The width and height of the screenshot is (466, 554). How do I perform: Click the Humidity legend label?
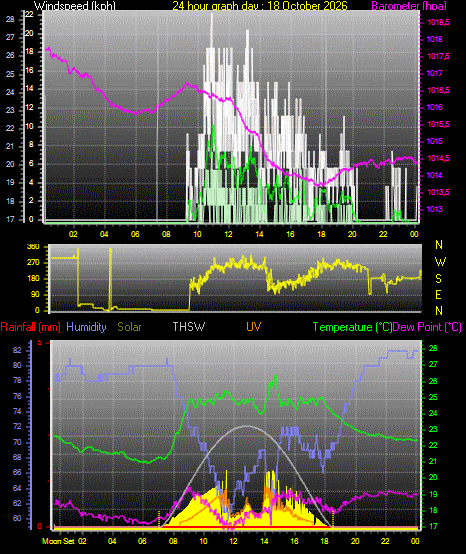(86, 327)
